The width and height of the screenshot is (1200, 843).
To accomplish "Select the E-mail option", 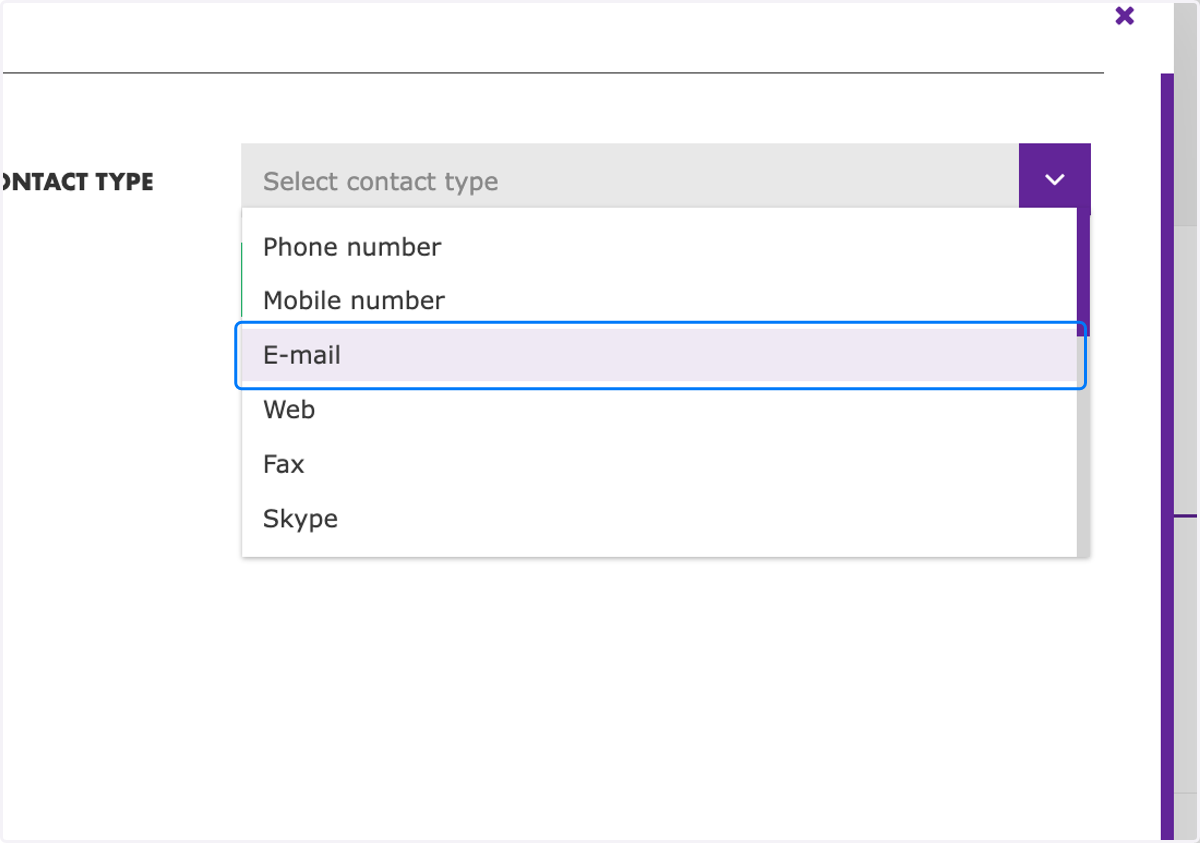I will (x=659, y=355).
